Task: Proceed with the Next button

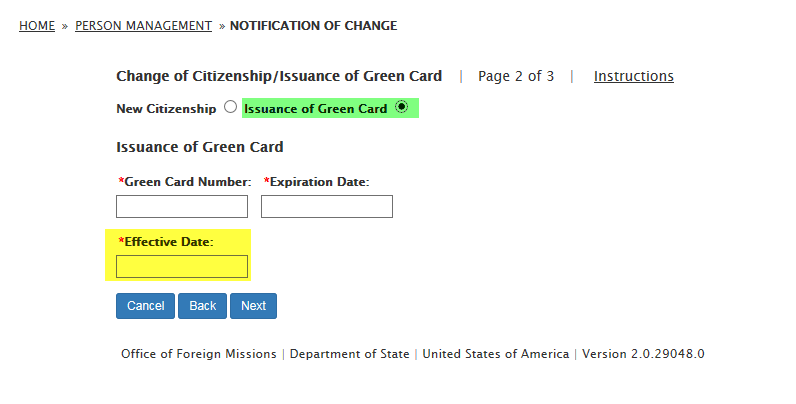Action: tap(253, 306)
